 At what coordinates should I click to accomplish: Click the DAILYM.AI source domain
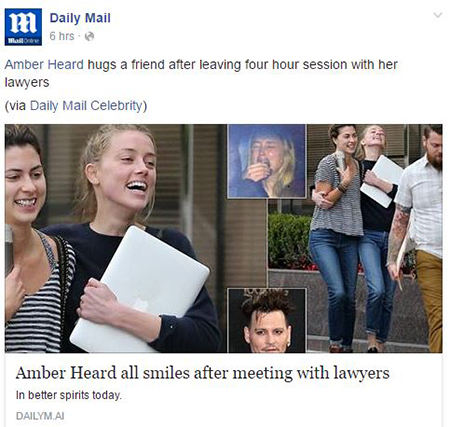tap(40, 416)
